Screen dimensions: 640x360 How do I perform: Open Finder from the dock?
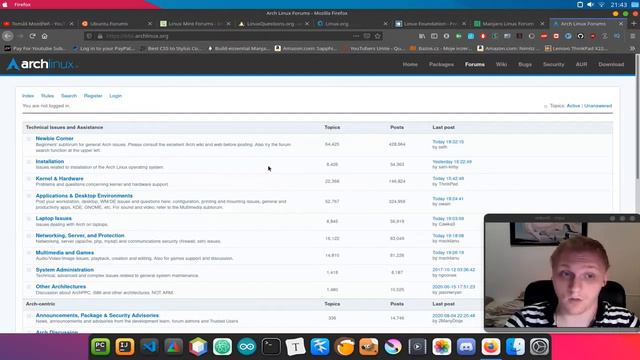515,347
